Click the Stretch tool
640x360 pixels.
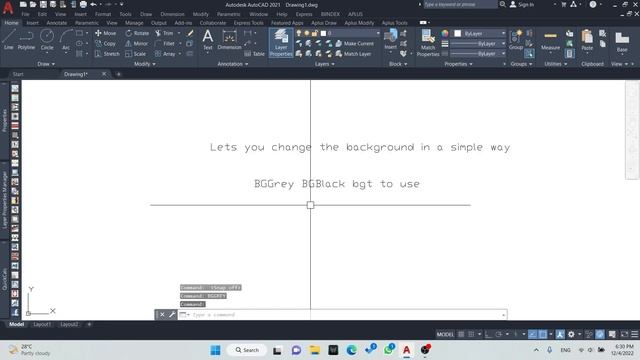tap(107, 53)
